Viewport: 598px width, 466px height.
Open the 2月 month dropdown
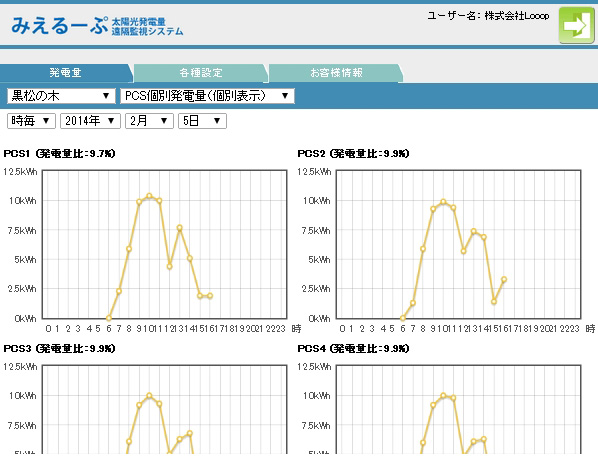[150, 121]
